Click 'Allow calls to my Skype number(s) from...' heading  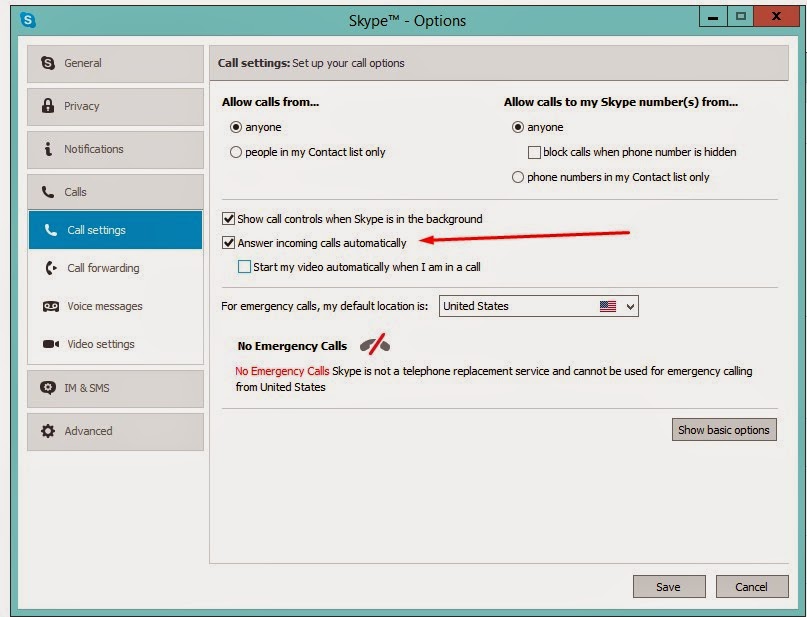pyautogui.click(x=621, y=102)
